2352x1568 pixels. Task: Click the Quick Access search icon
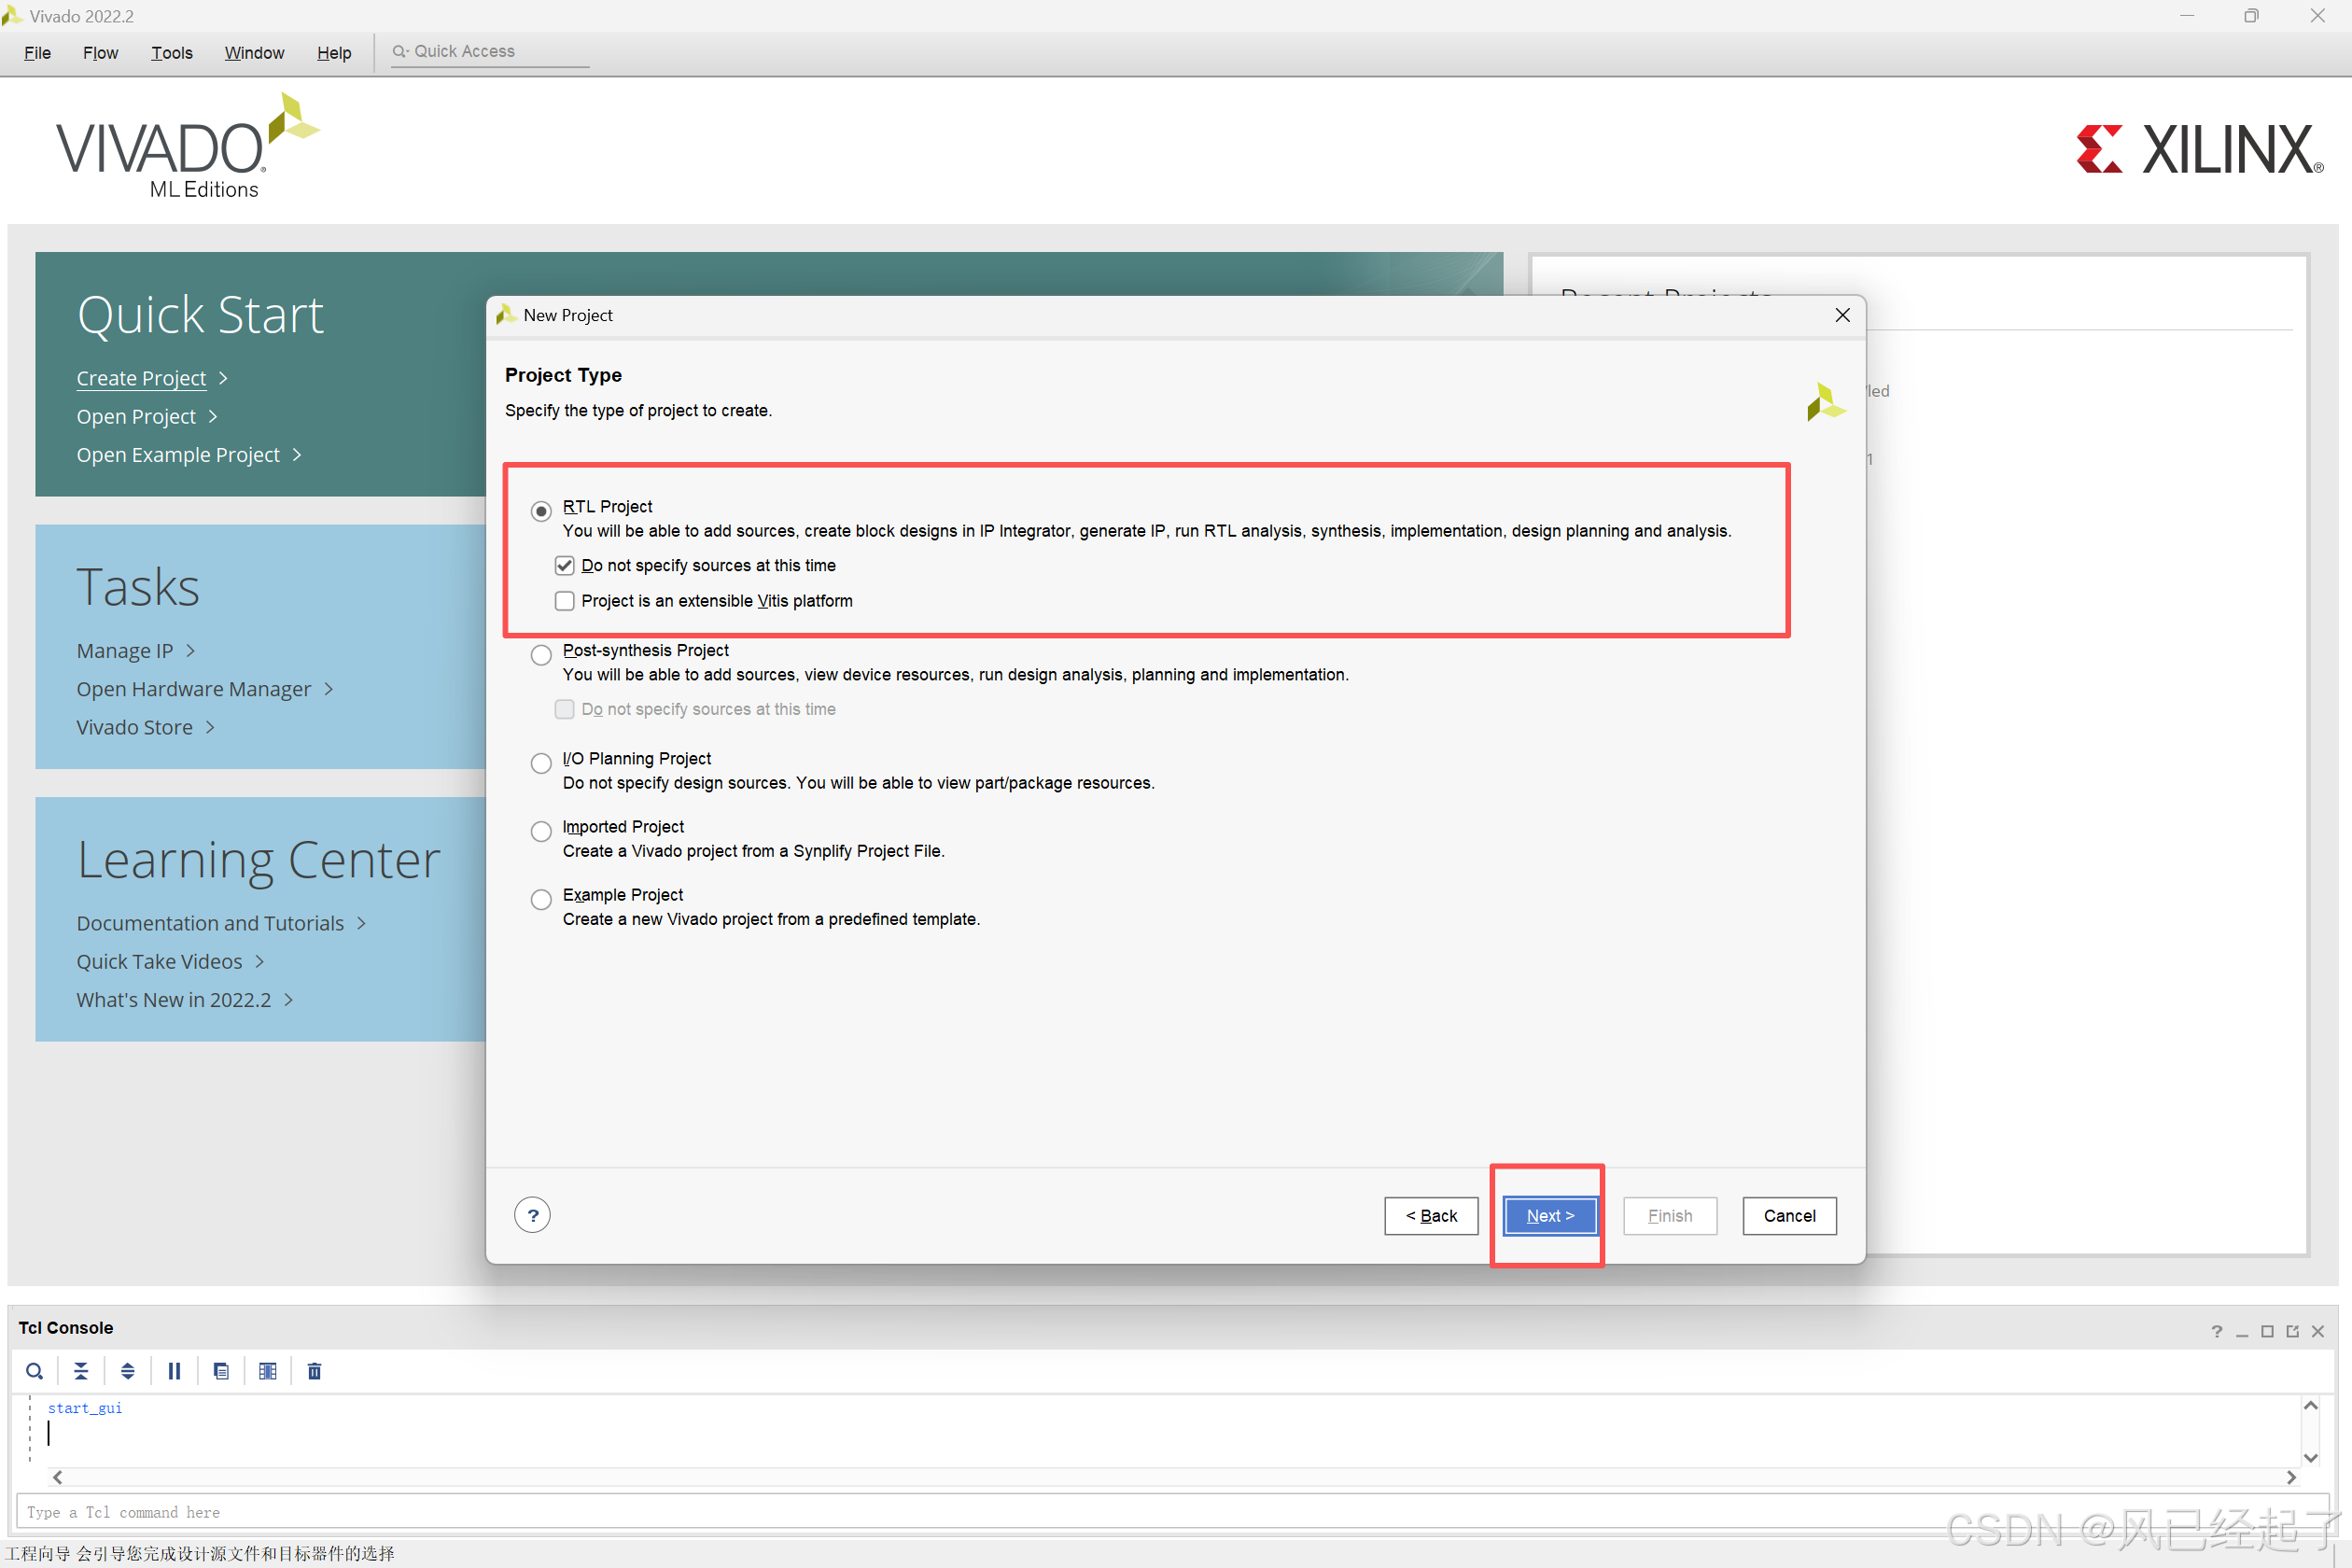point(400,51)
